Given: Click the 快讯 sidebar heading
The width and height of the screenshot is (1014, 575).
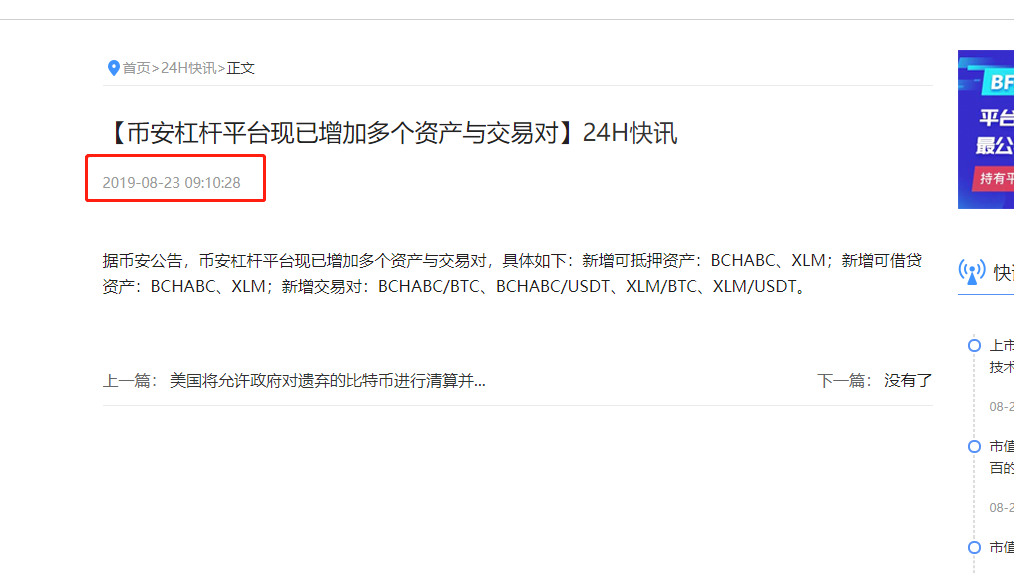Looking at the screenshot, I should (1004, 272).
